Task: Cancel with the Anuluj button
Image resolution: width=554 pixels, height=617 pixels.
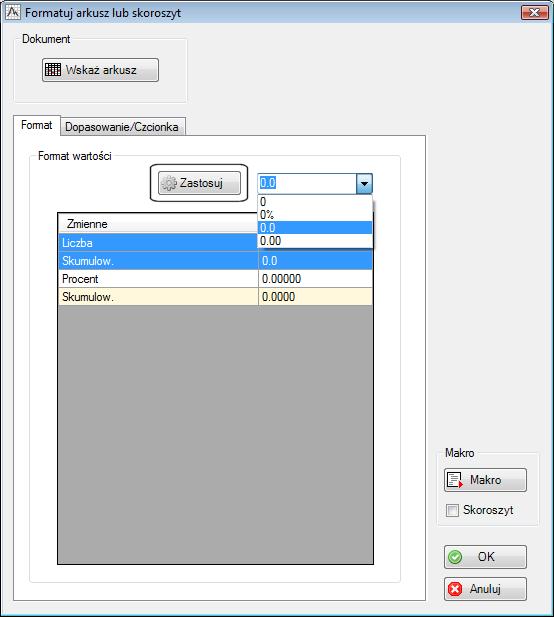Action: coord(485,589)
